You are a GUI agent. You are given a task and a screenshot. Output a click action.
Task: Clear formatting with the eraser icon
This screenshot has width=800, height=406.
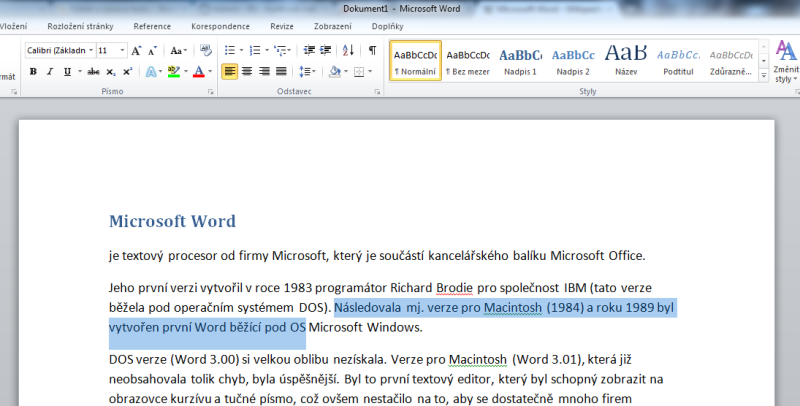pyautogui.click(x=206, y=50)
